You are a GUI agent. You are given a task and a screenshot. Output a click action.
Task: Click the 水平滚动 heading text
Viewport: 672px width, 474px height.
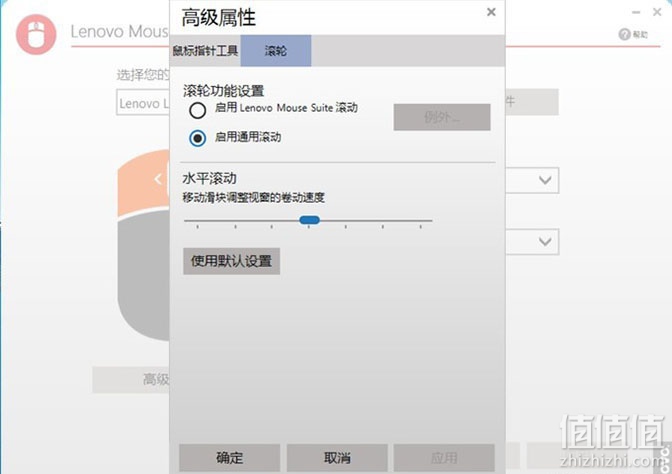(x=209, y=178)
